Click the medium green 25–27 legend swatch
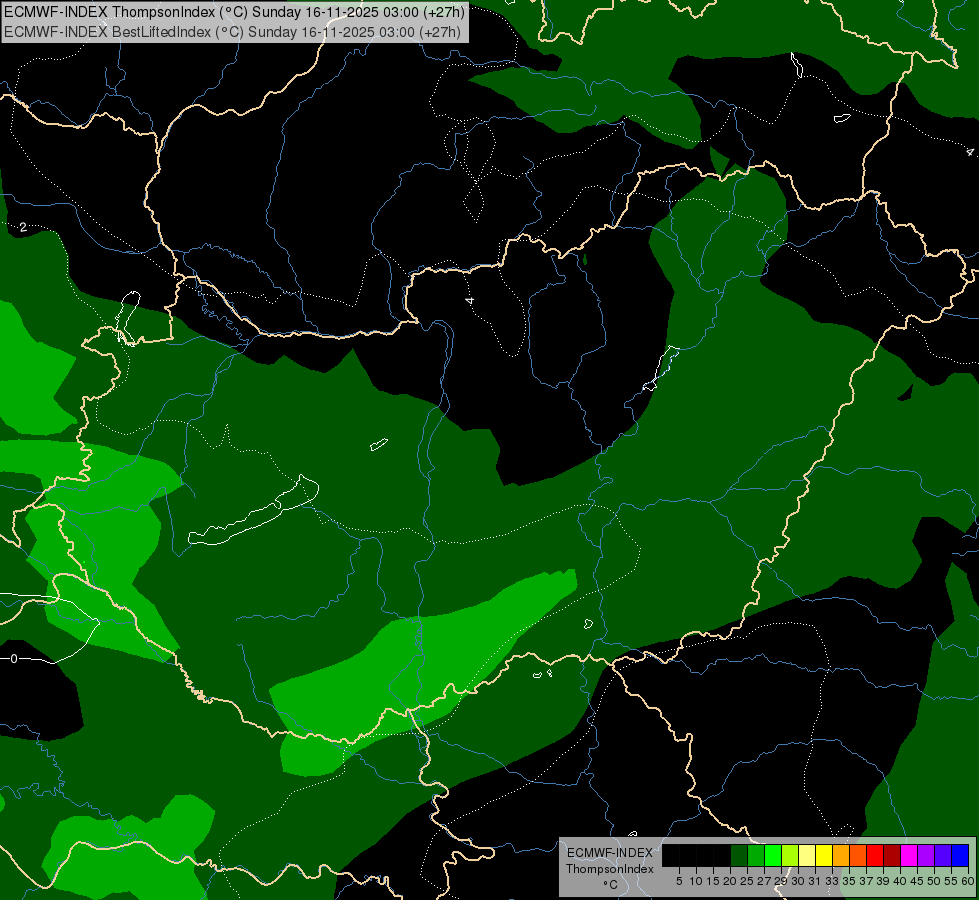Viewport: 979px width, 900px height. point(756,855)
